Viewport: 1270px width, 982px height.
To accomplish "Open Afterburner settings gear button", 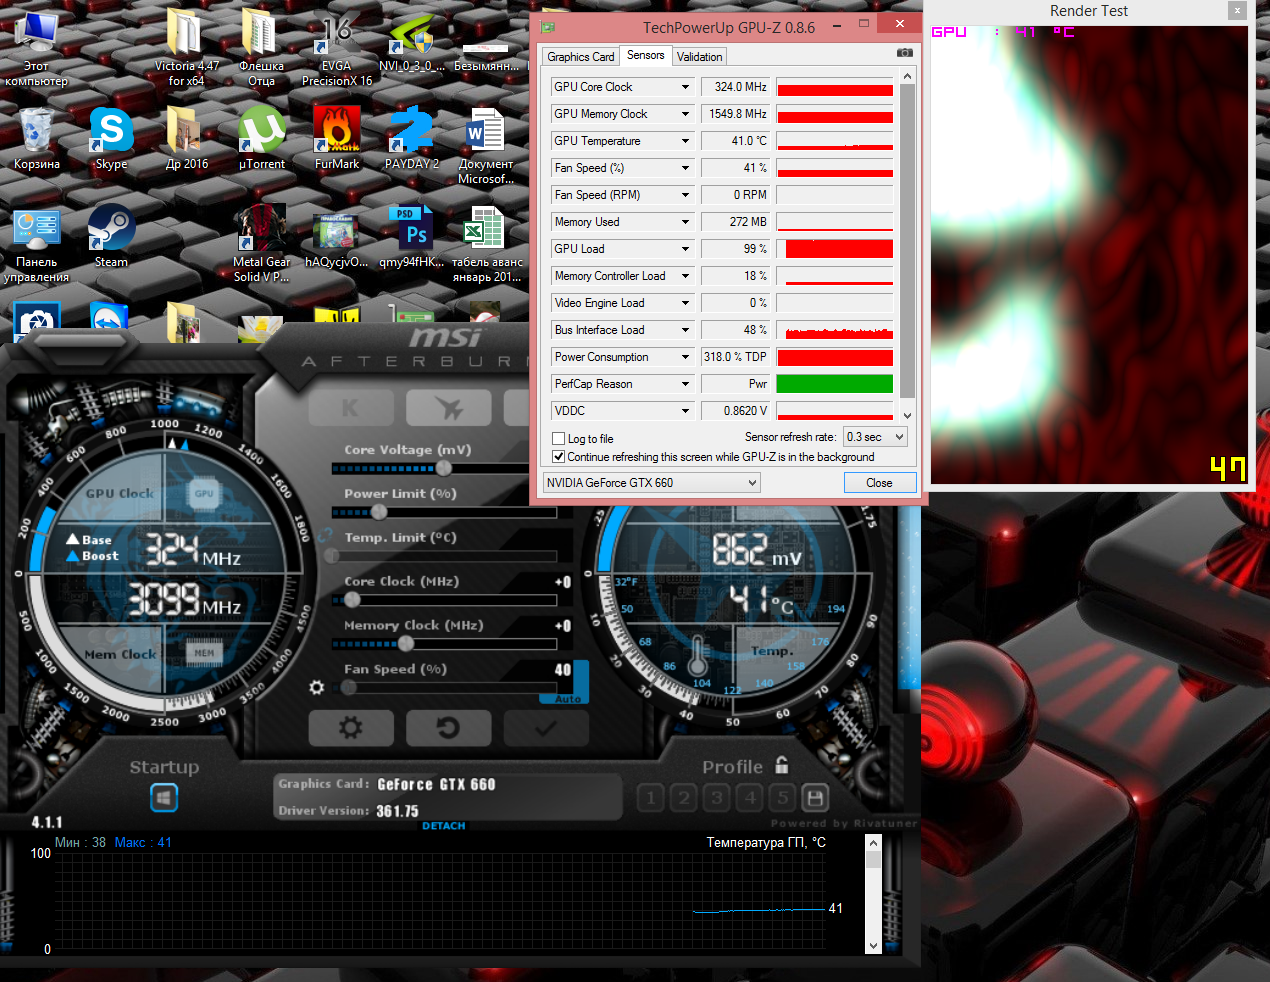I will 350,728.
